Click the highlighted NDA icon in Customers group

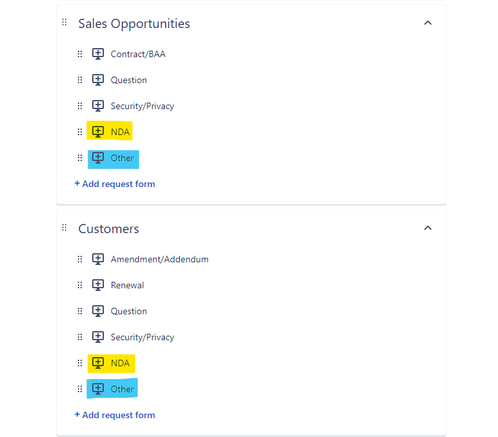coord(98,363)
